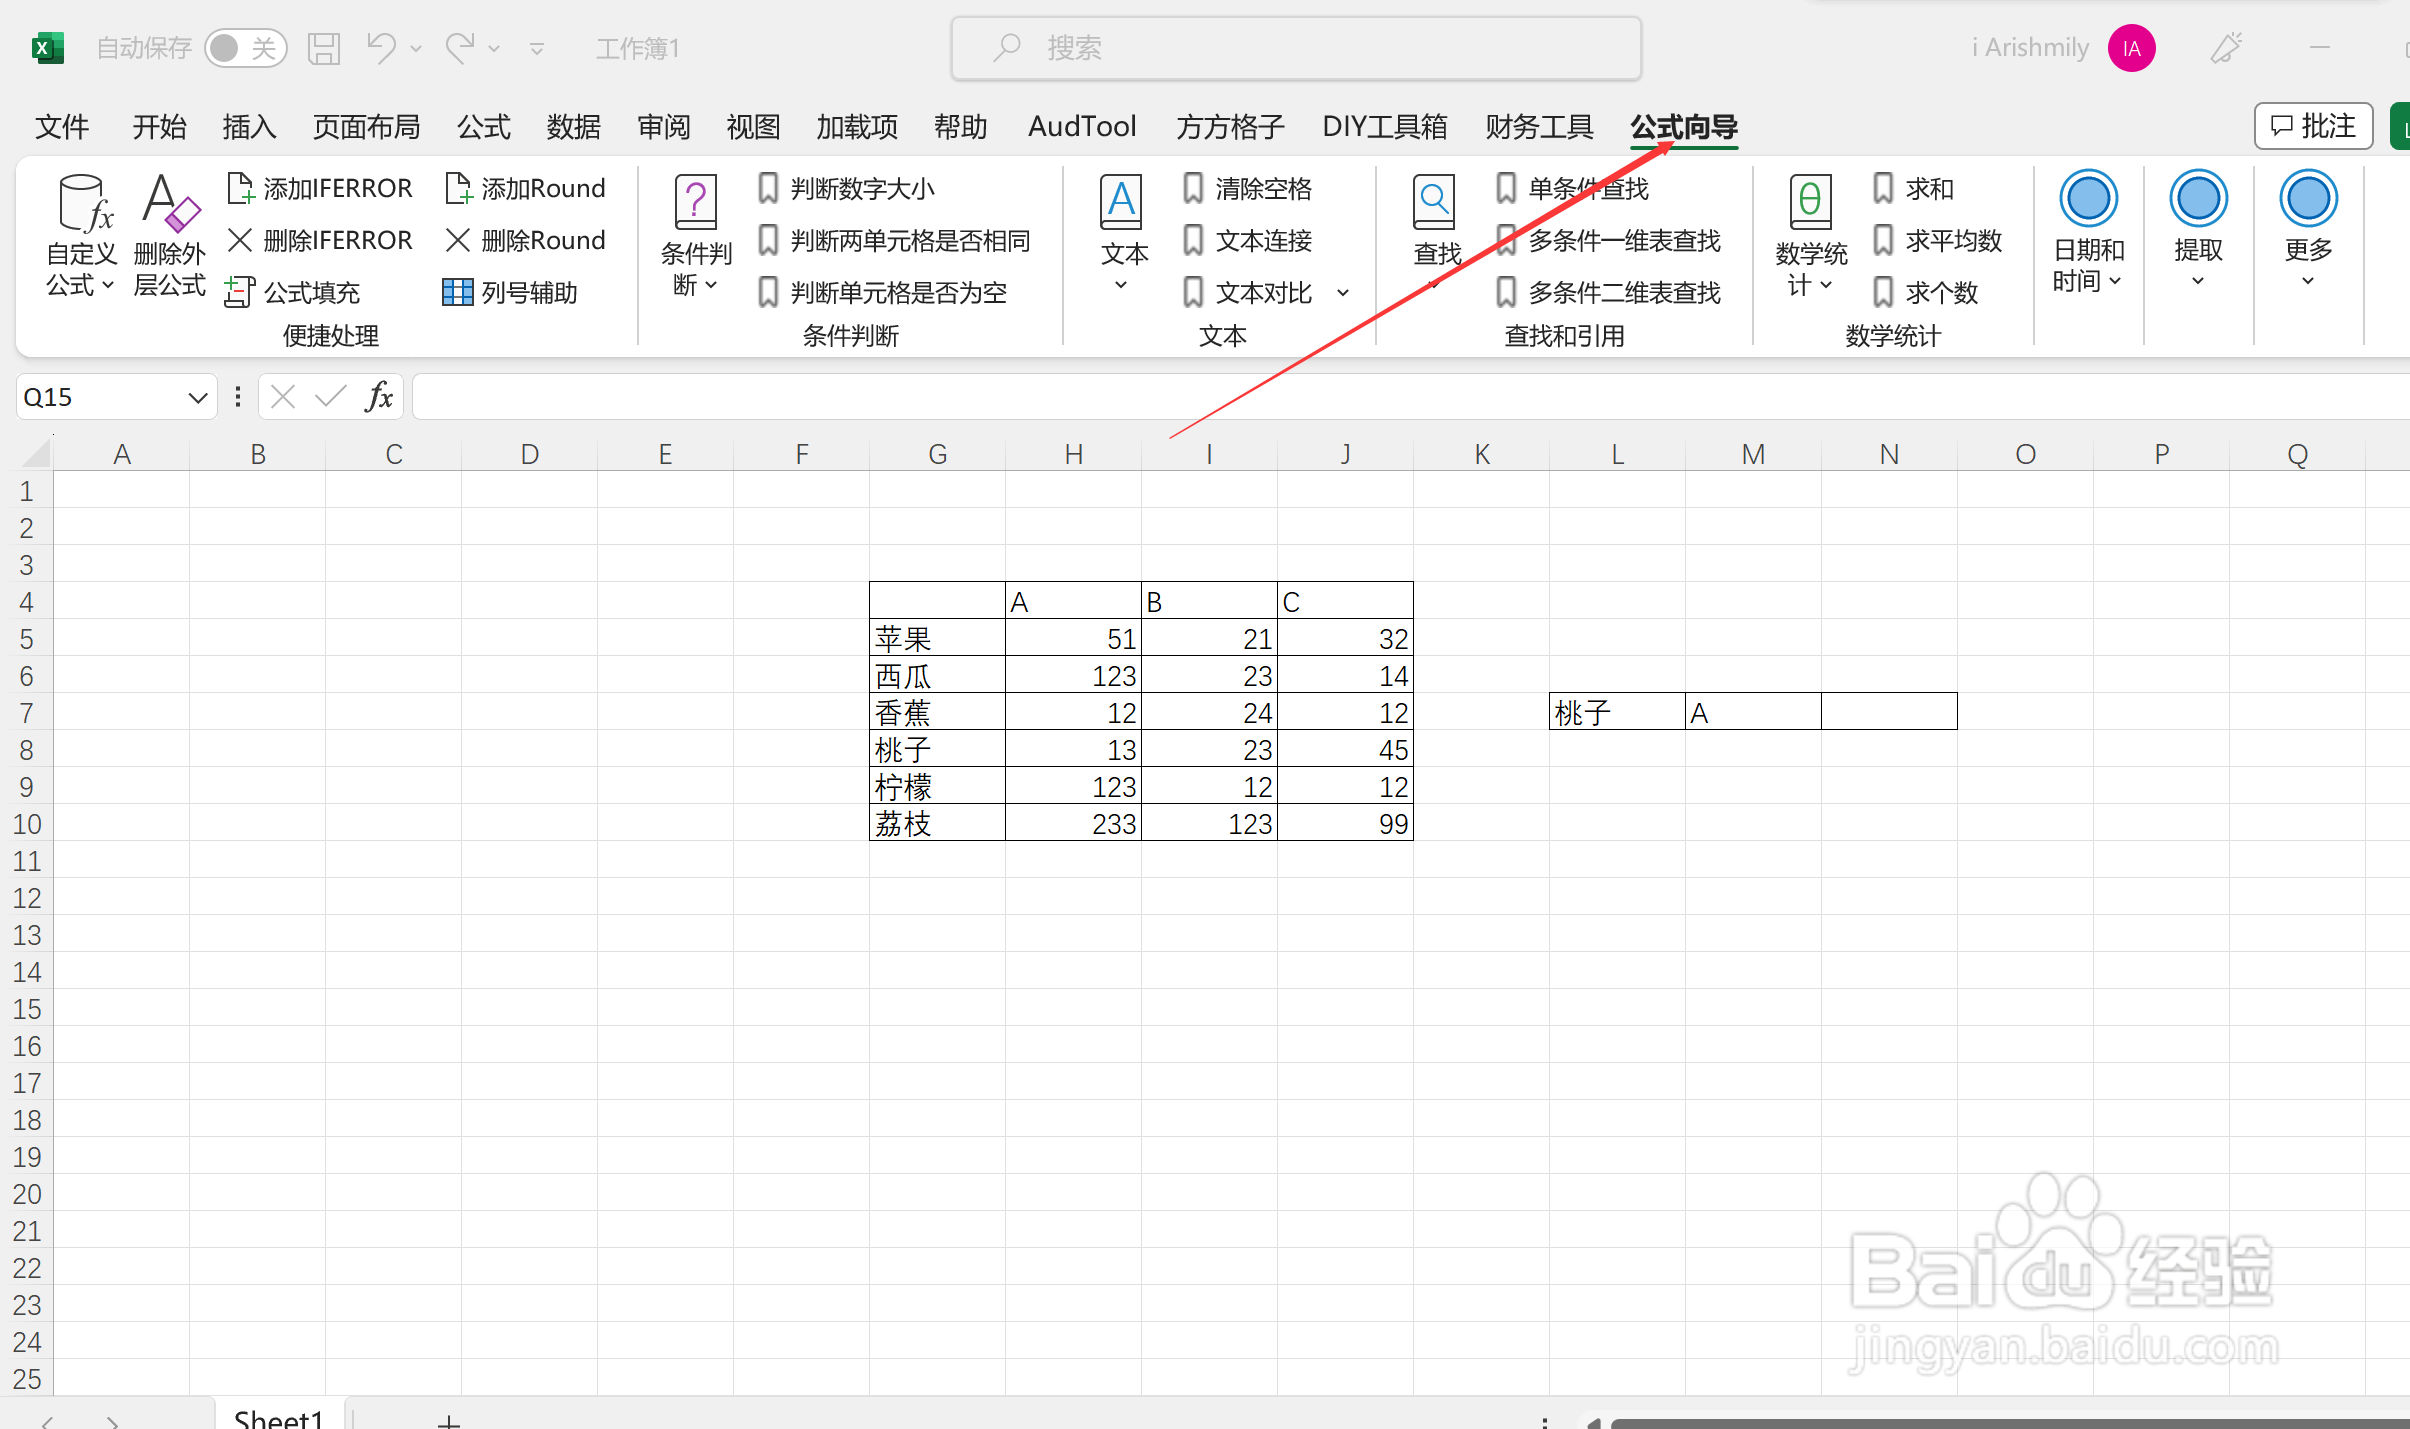Screen dimensions: 2410x1429
Task: Click the 删除外层公式 icon
Action: [169, 236]
